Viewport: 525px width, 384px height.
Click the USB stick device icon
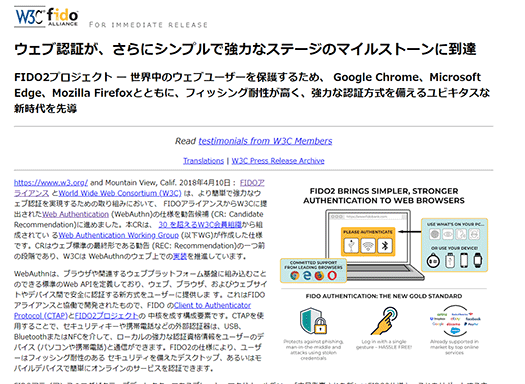coord(450,260)
